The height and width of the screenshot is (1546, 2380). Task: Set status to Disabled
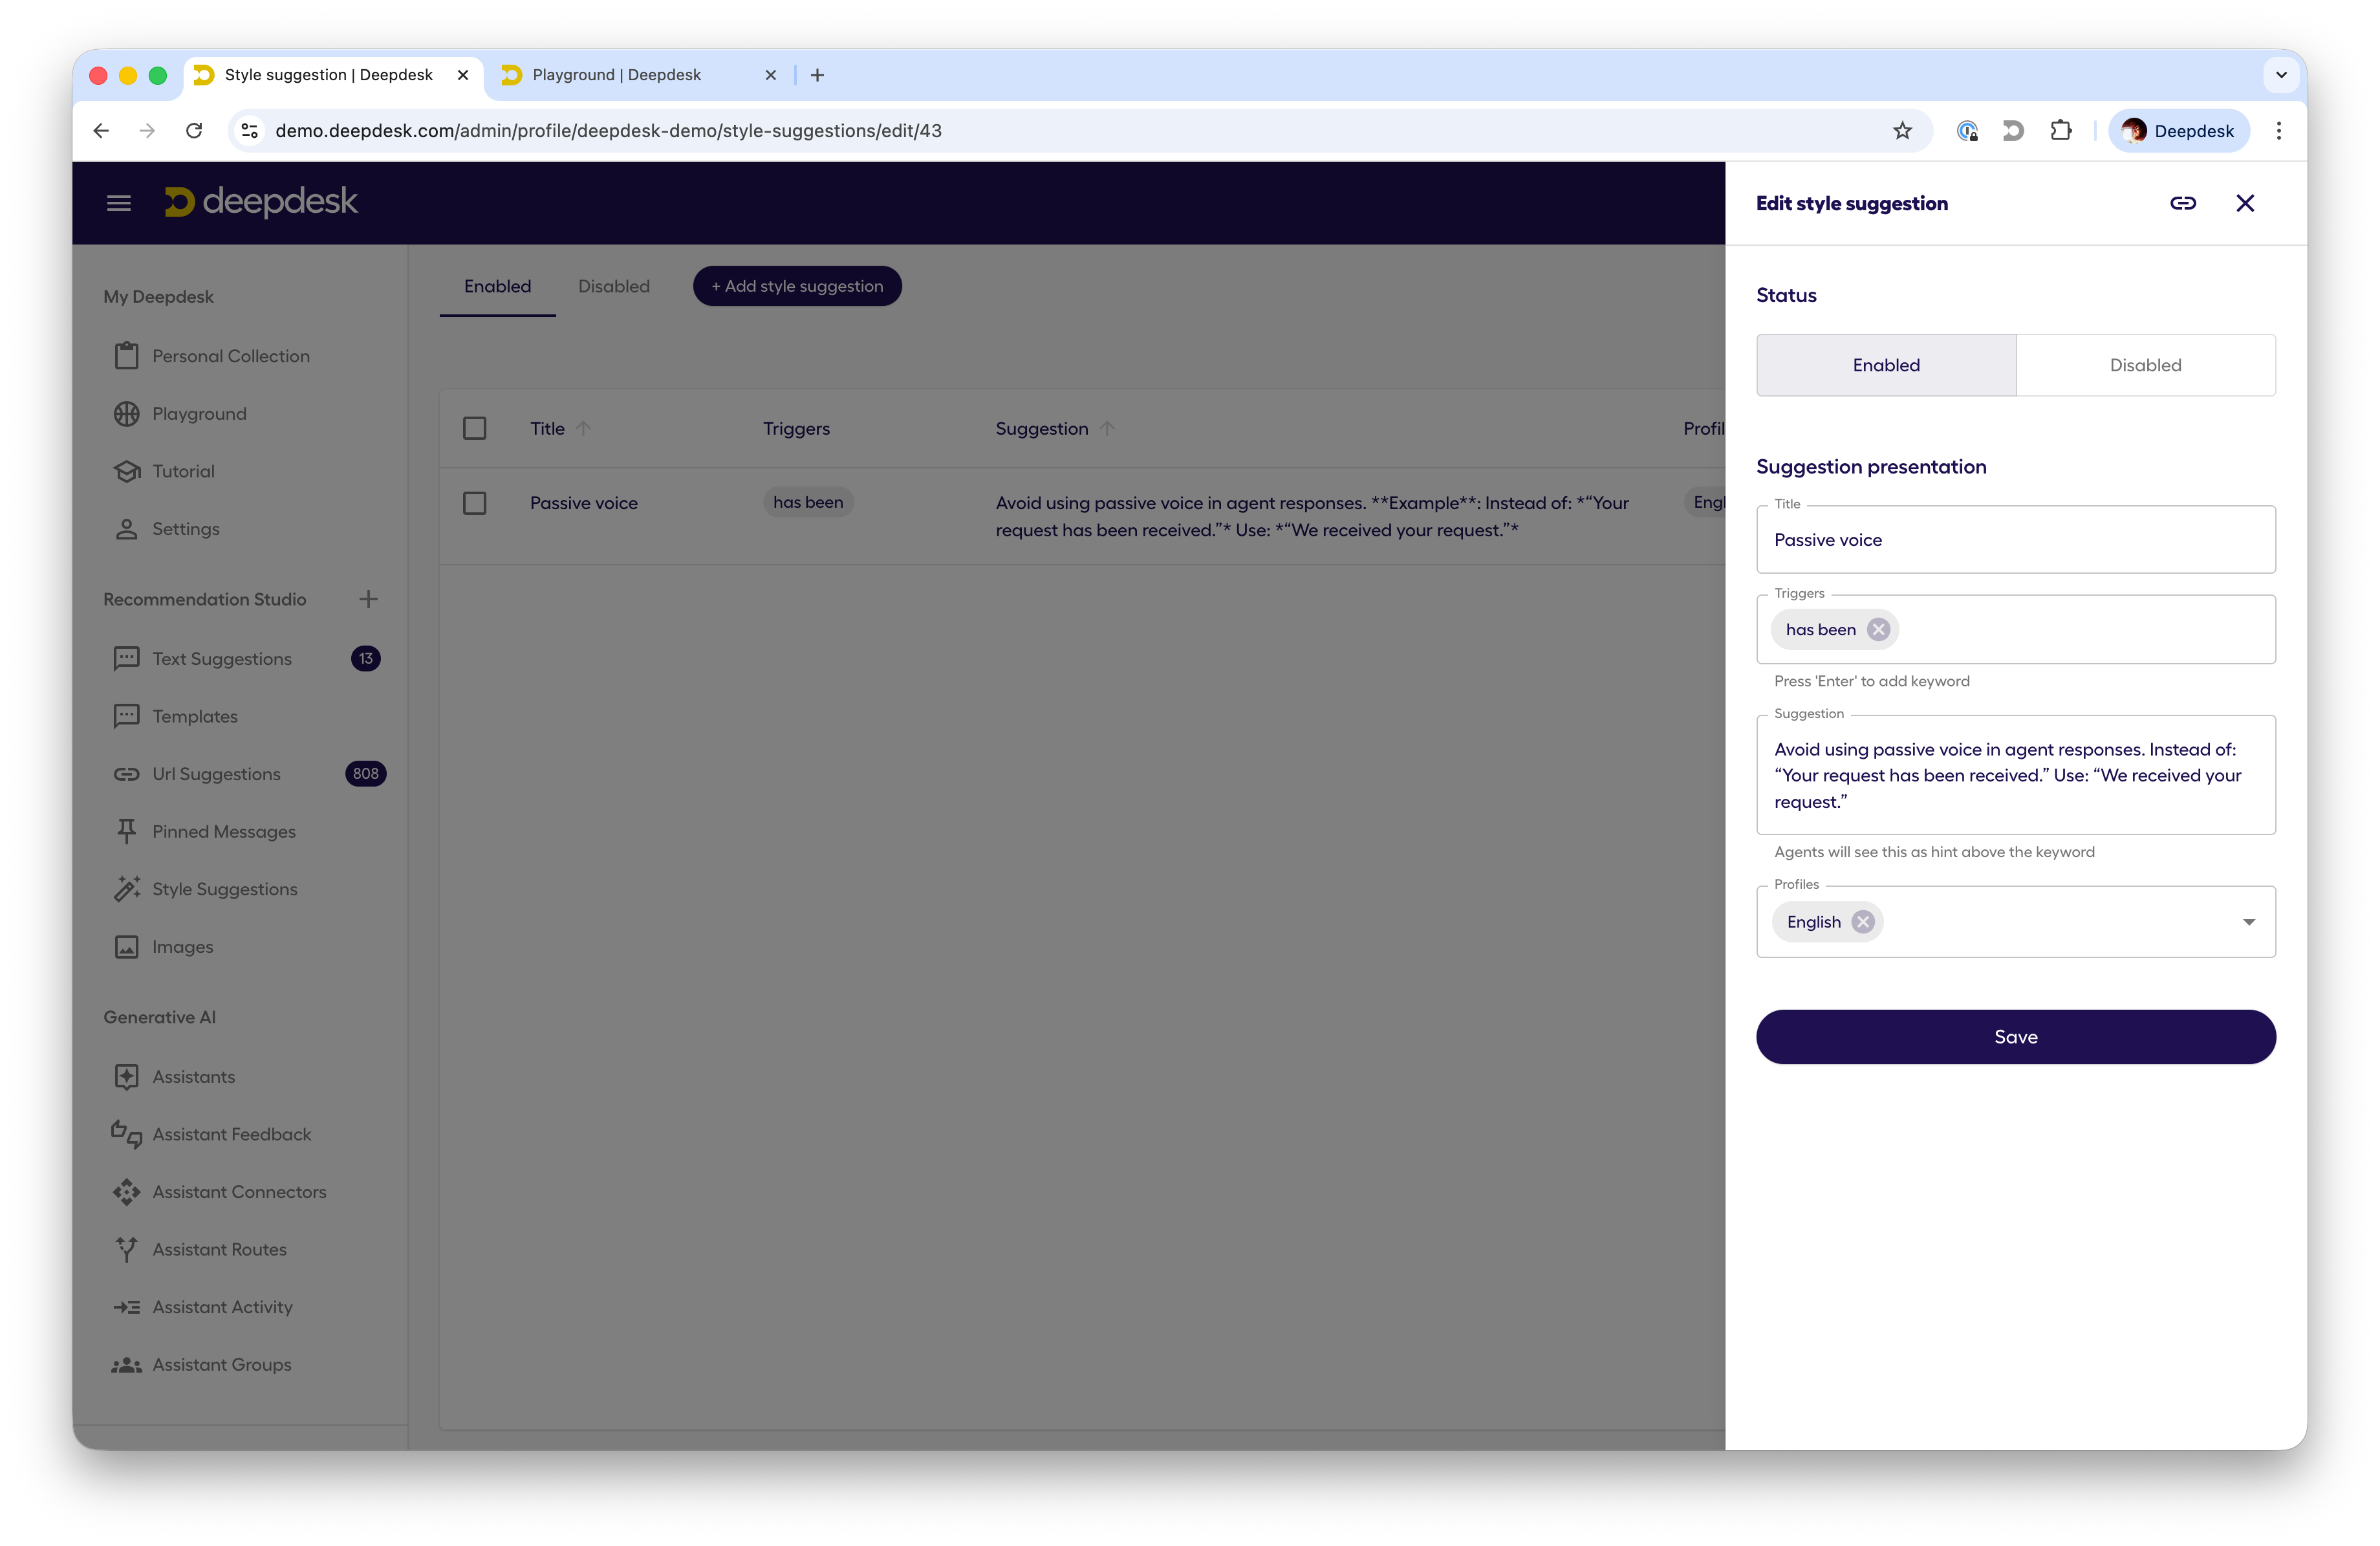pos(2145,365)
